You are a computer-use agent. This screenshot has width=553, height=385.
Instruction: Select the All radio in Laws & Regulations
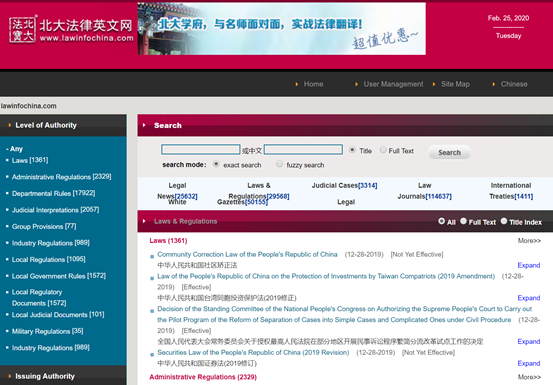442,221
